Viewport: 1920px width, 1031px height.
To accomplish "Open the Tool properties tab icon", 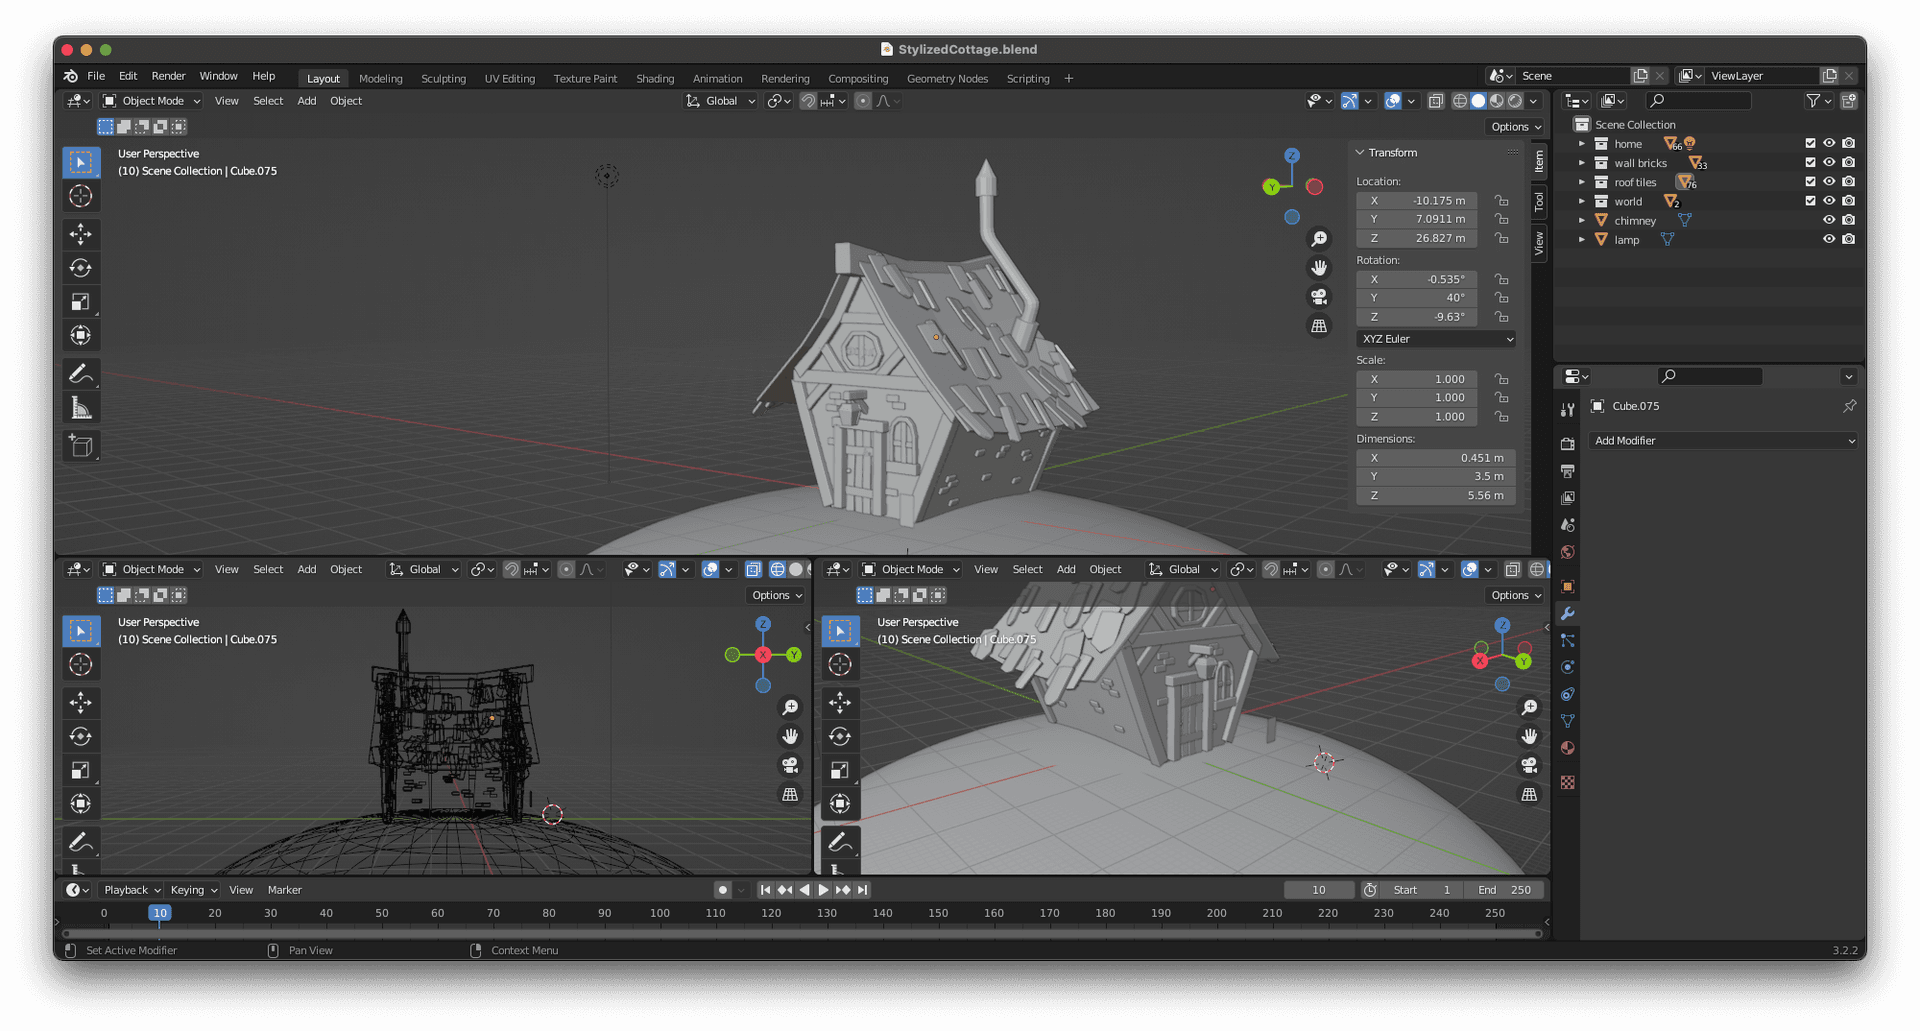I will pos(1567,409).
